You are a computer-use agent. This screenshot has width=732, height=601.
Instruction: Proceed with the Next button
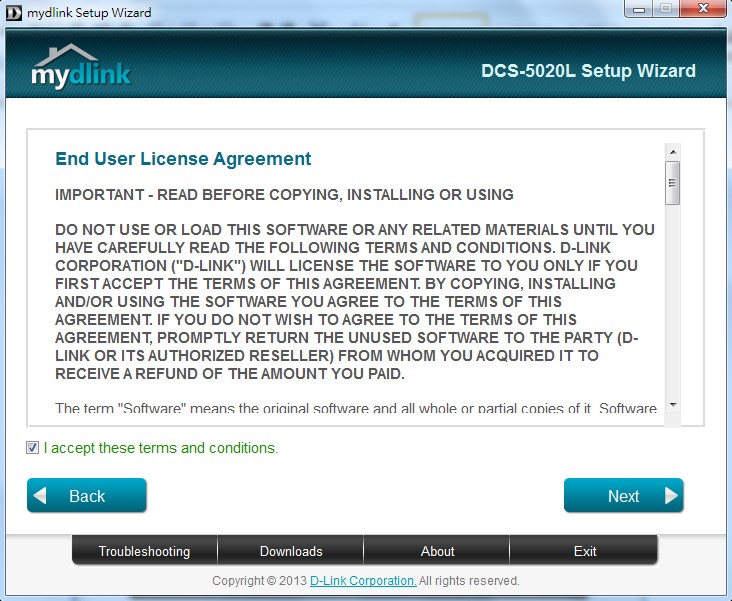click(x=624, y=495)
